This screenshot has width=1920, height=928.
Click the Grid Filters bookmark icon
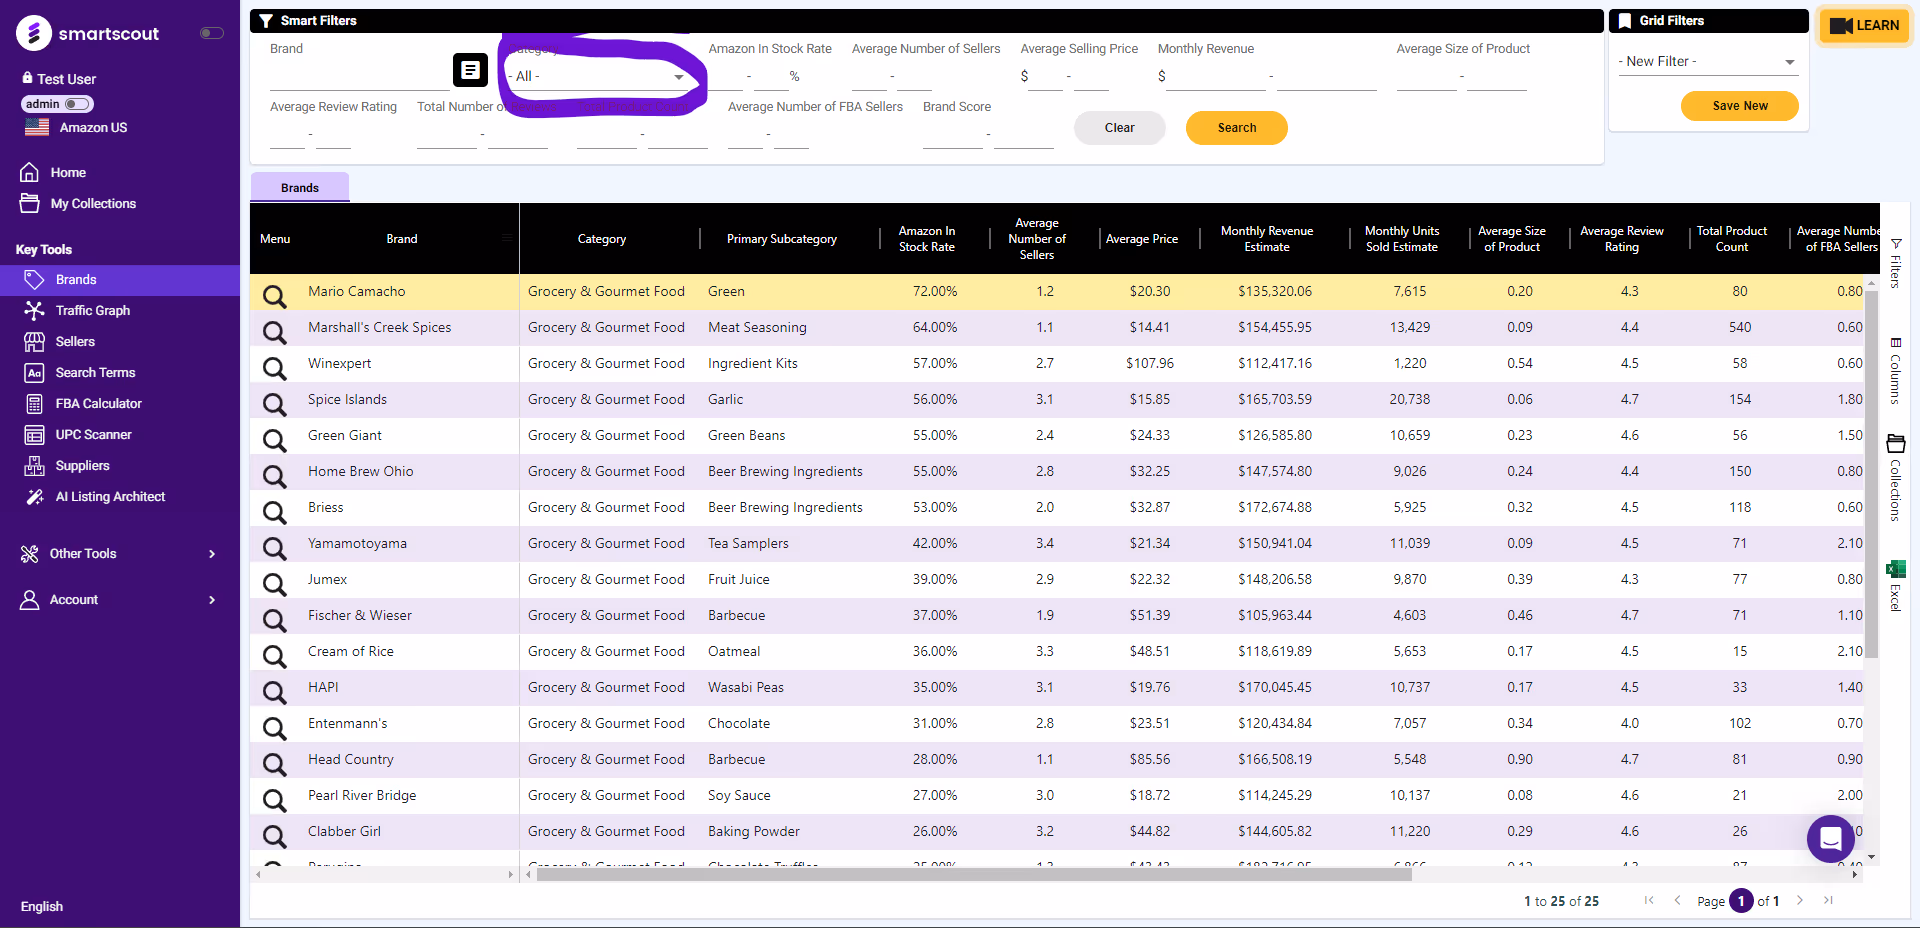[x=1625, y=21]
